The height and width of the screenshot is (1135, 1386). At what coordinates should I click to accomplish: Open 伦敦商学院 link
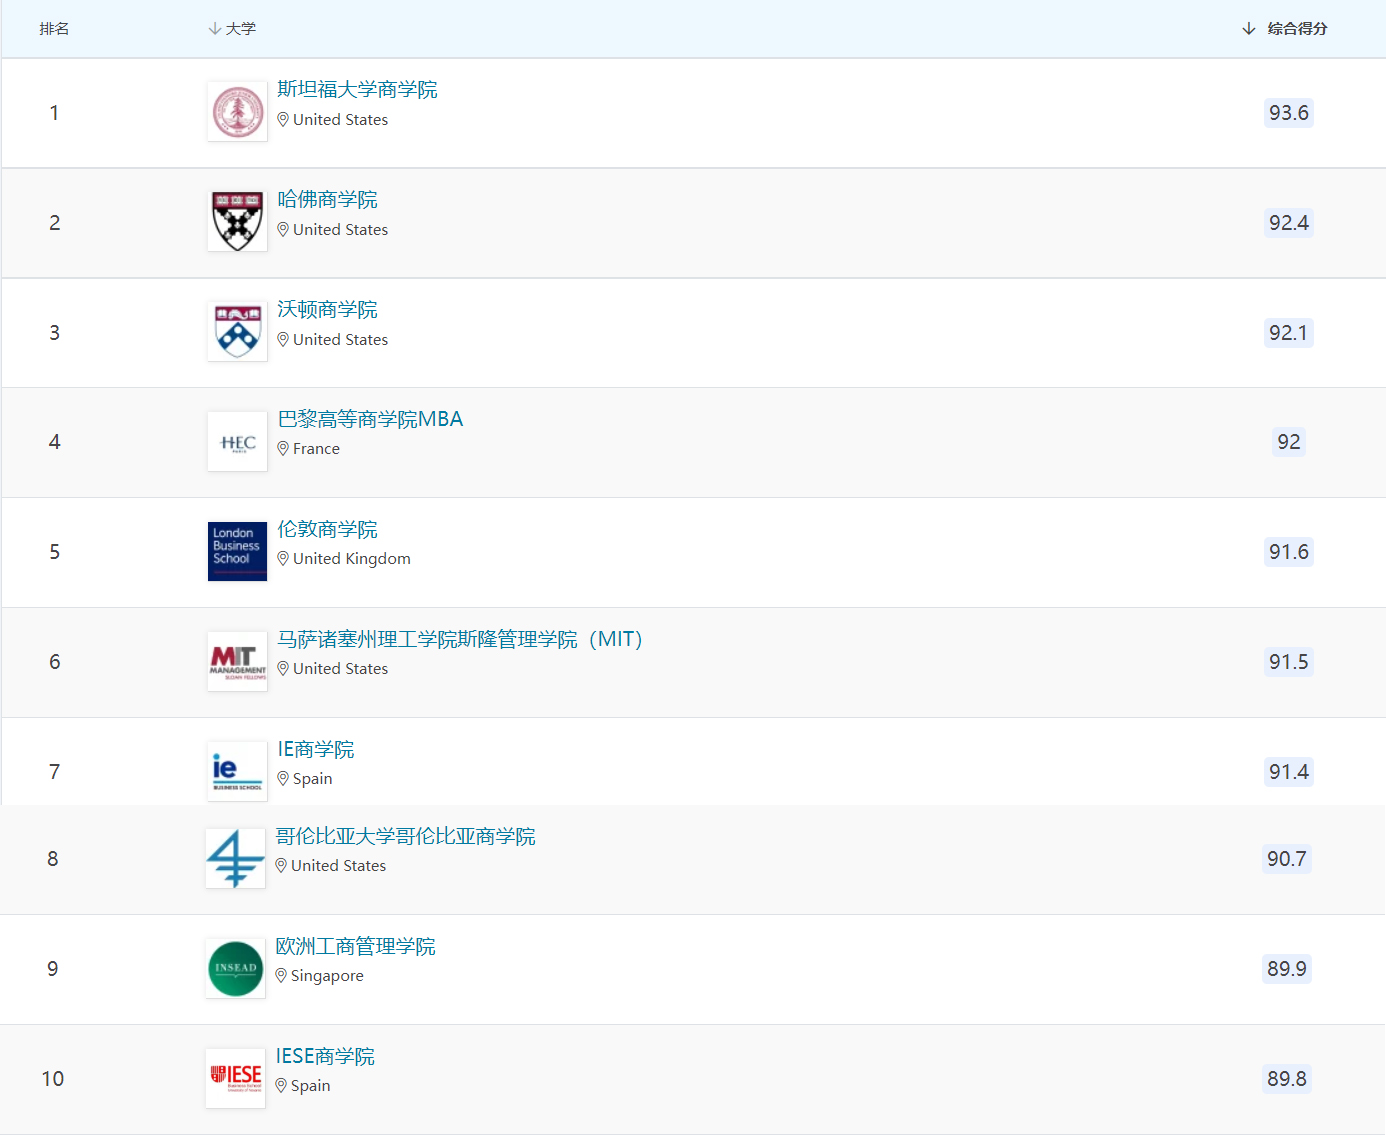(x=327, y=529)
